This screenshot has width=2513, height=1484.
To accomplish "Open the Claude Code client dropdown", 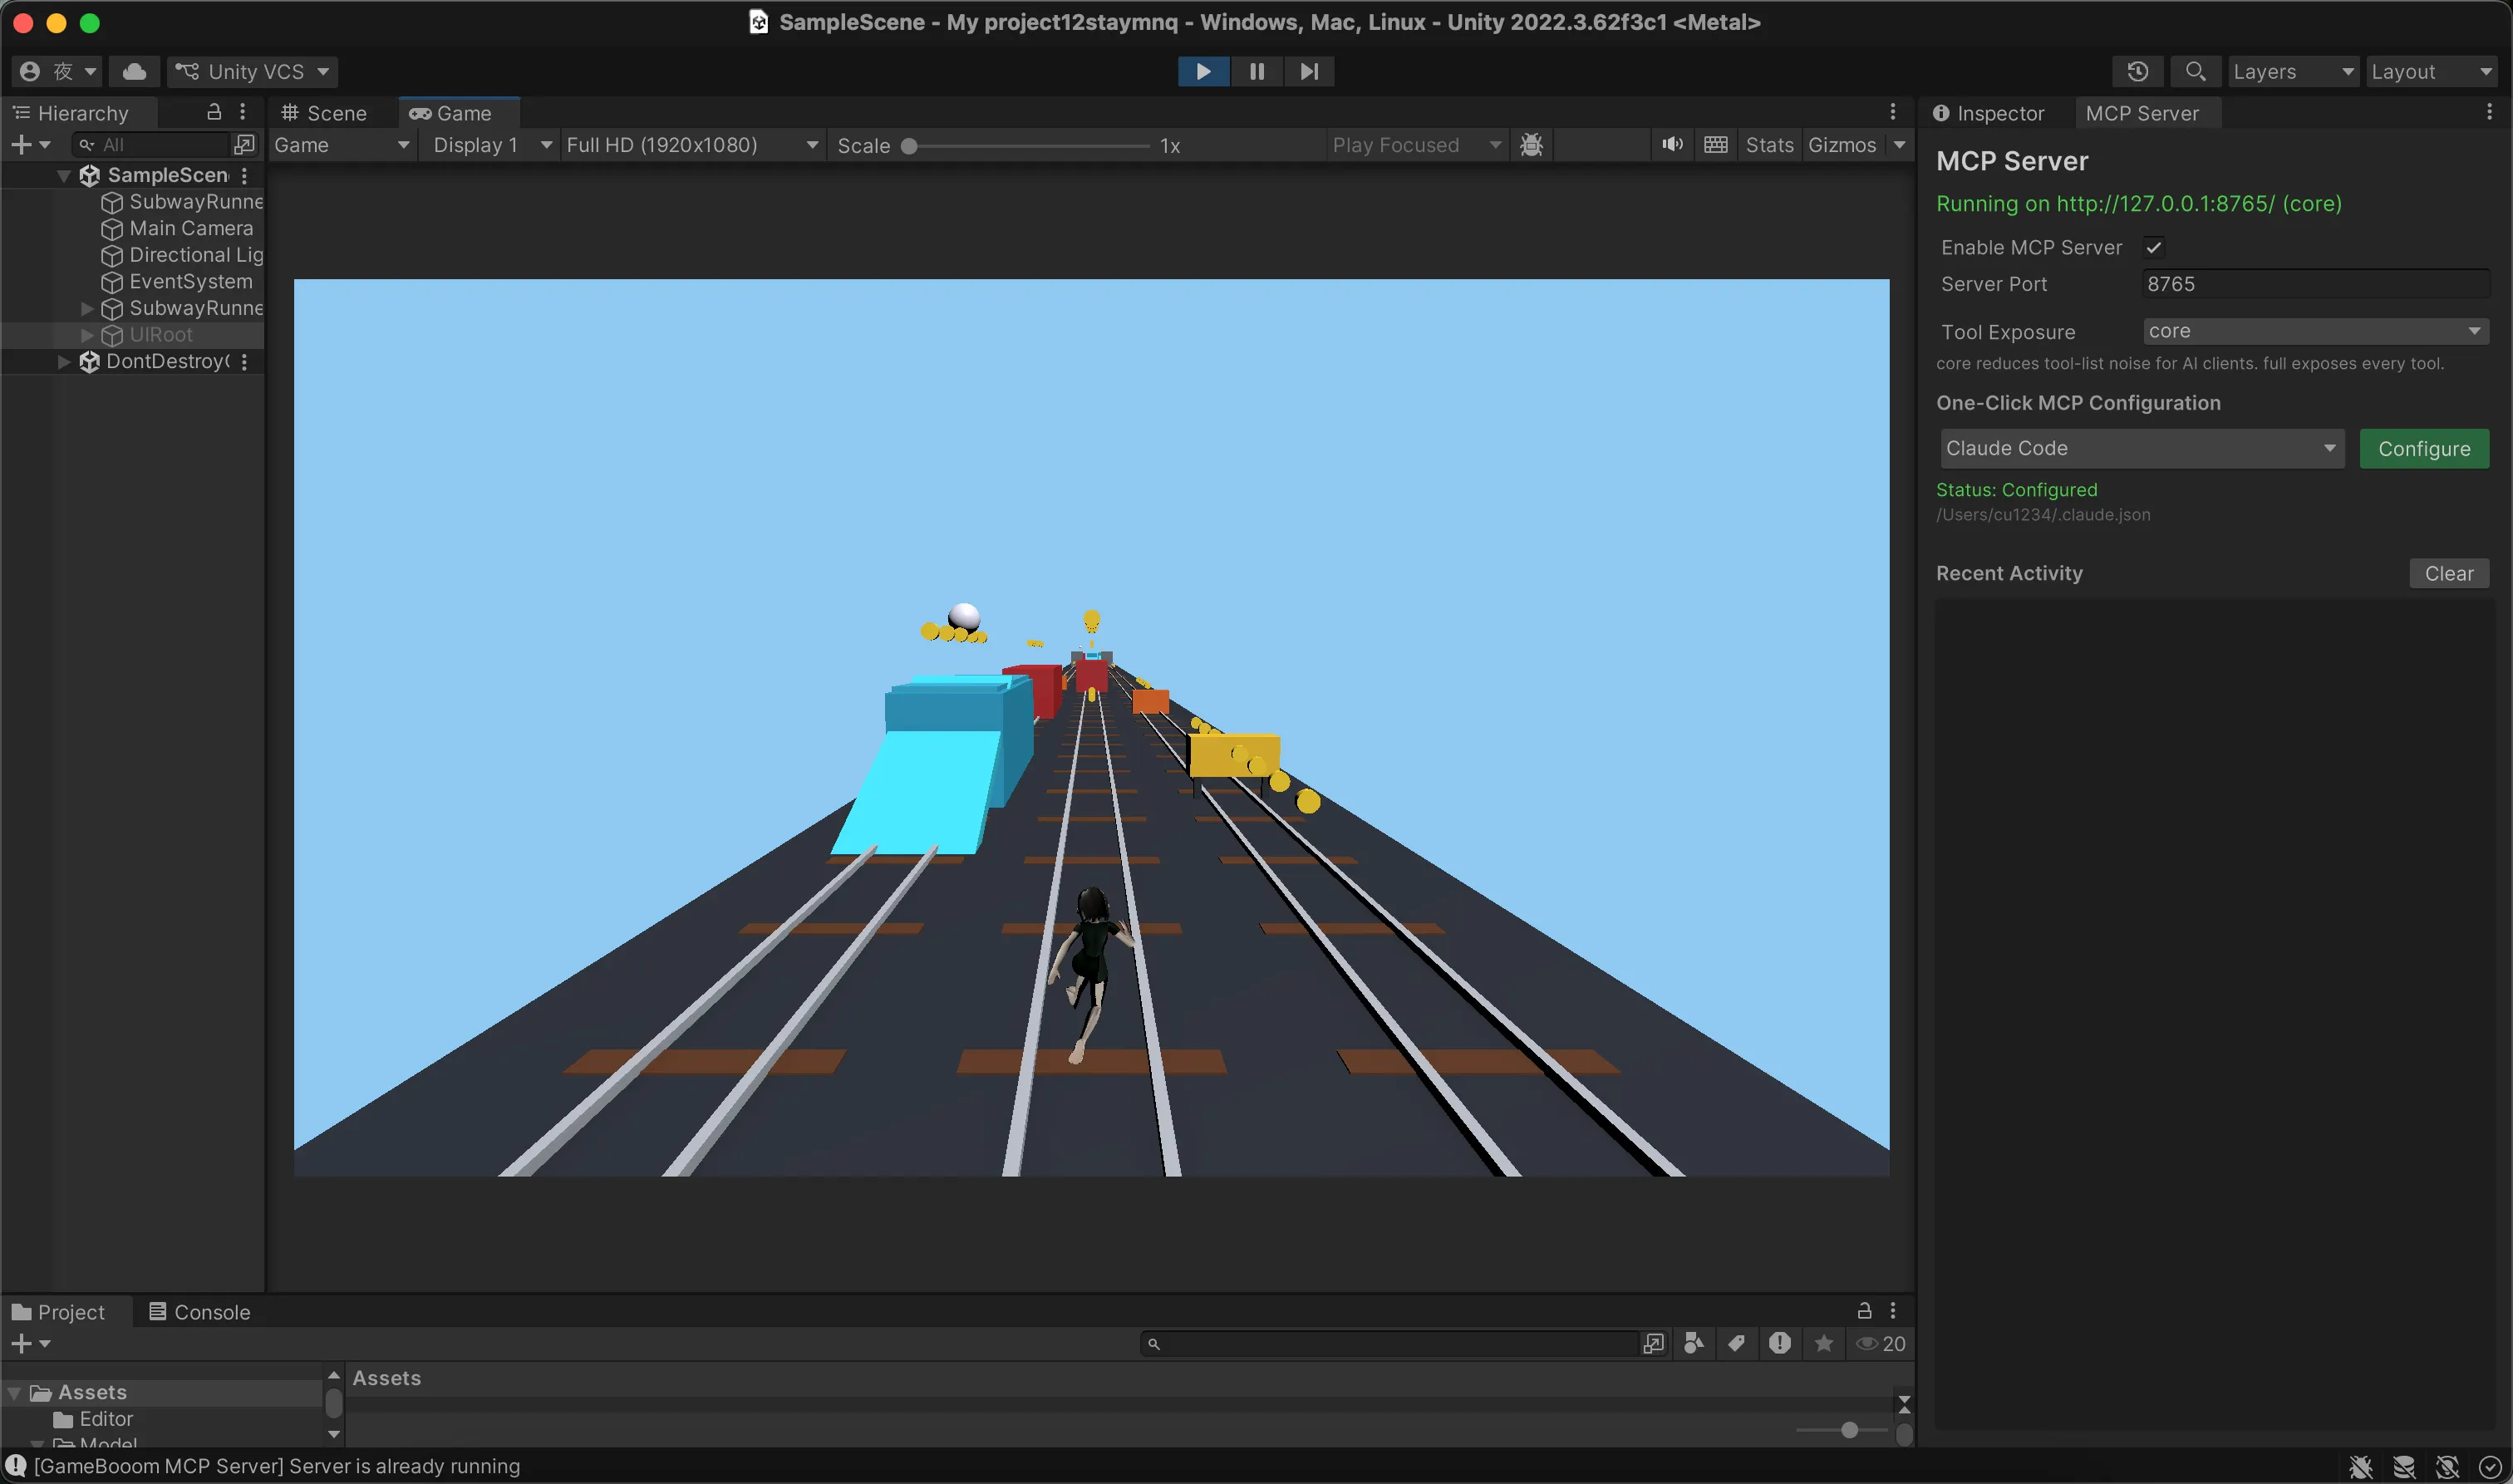I will coord(2141,449).
